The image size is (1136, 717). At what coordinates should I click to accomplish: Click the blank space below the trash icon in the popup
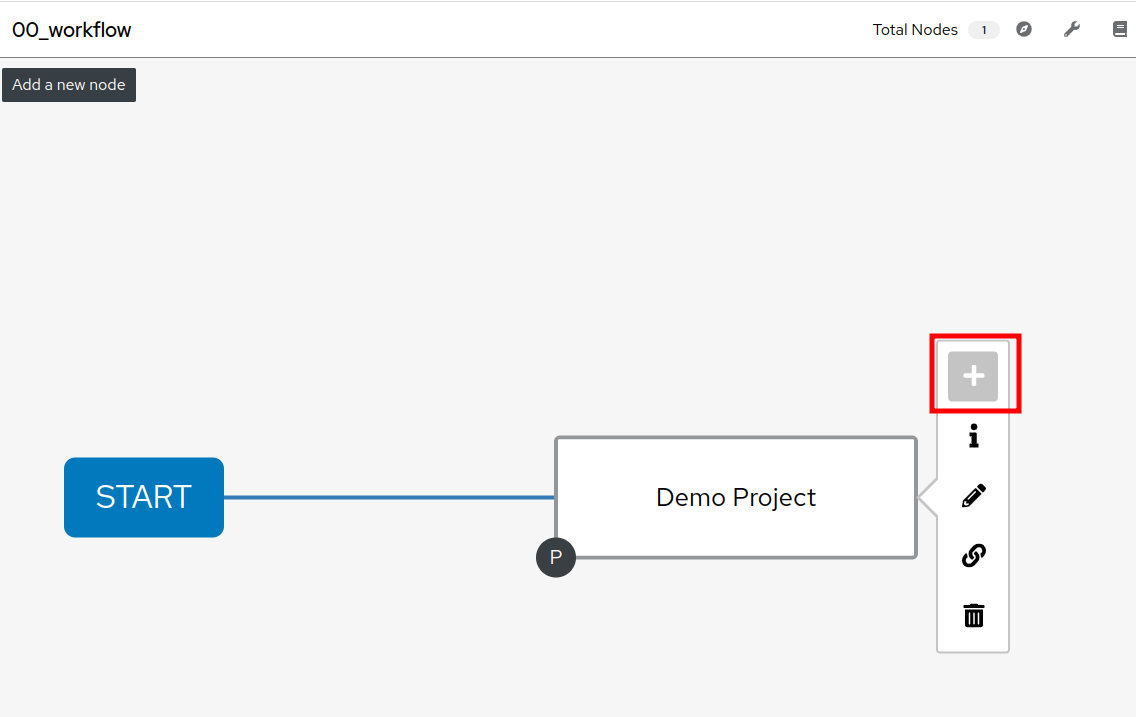[x=973, y=641]
